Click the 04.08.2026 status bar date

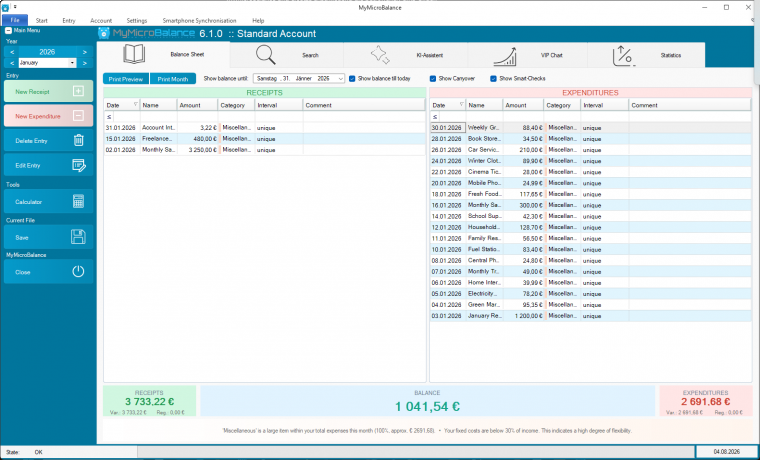click(727, 452)
